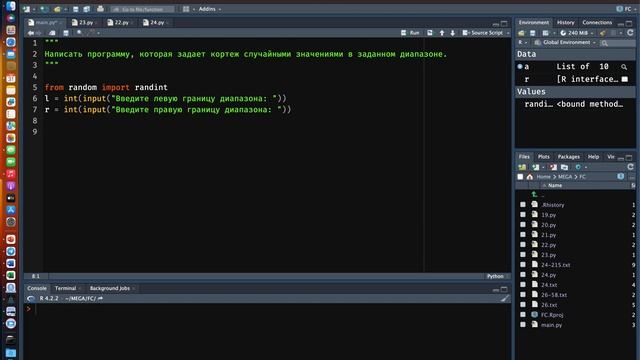Viewport: 640px width, 360px height.
Task: Open the R language selector in Environment pane
Action: click(x=523, y=42)
